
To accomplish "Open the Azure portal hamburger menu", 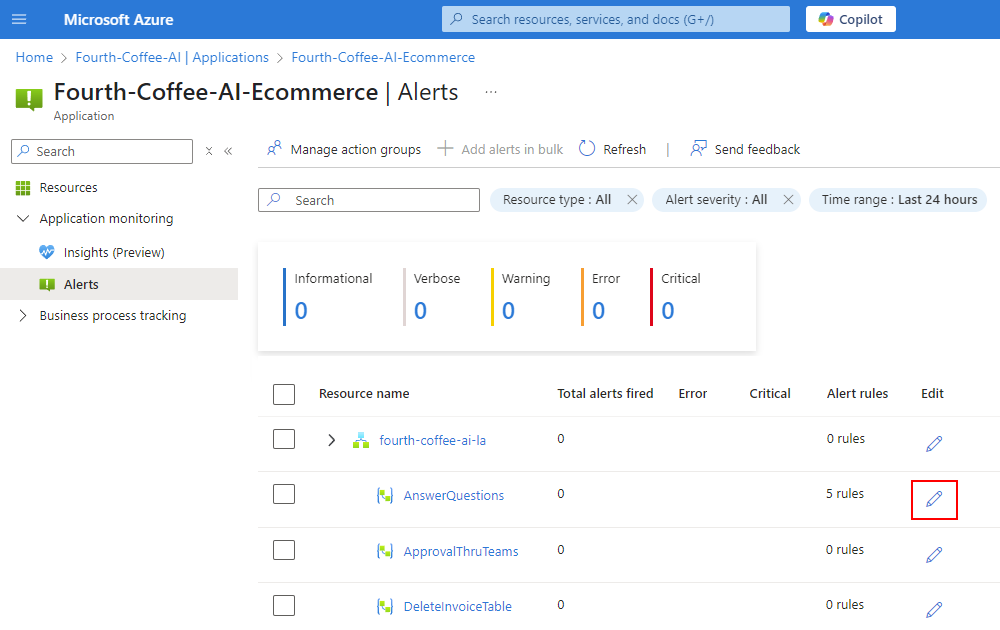I will [x=19, y=20].
